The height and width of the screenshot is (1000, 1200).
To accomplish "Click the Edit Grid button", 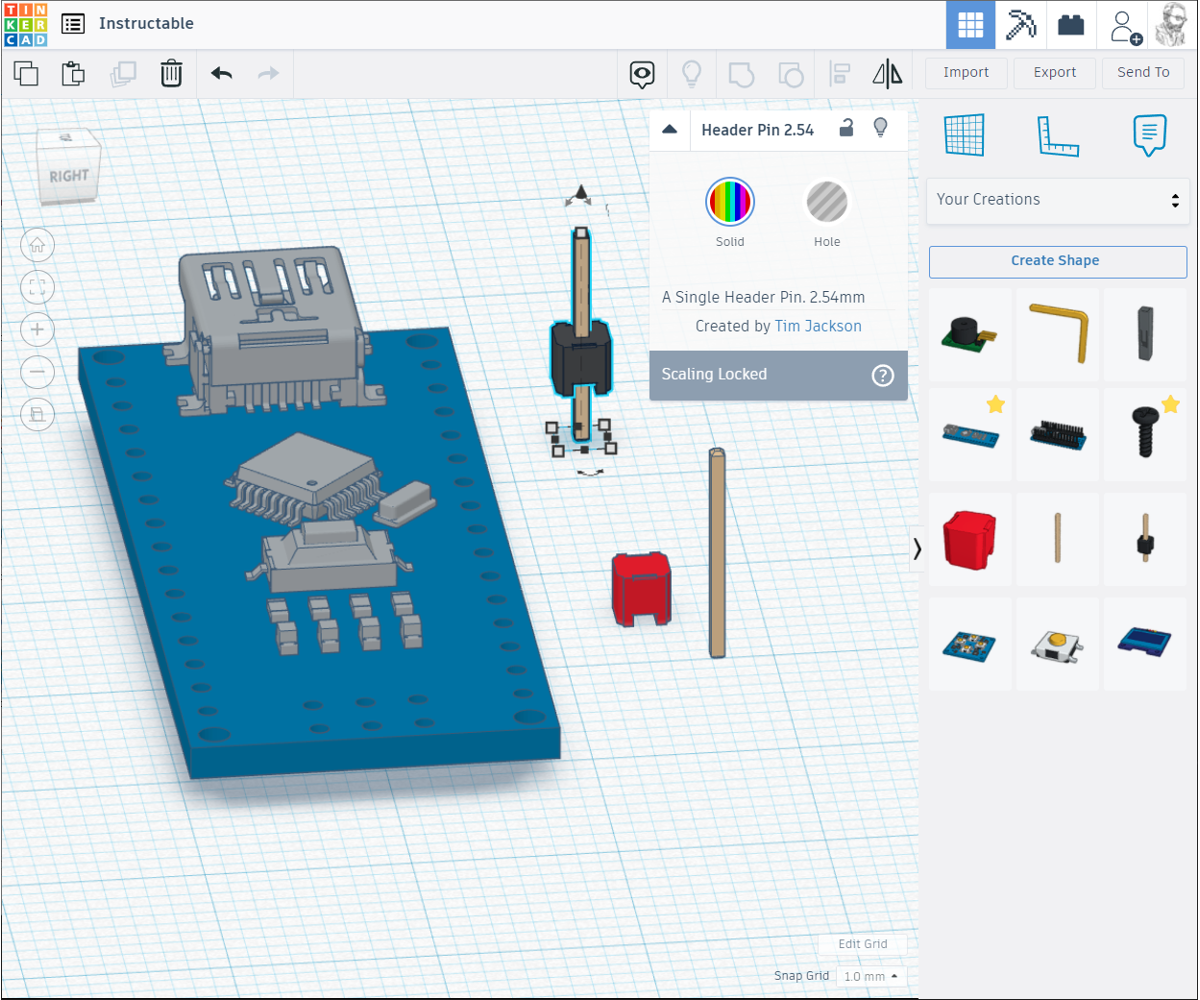I will pyautogui.click(x=862, y=944).
